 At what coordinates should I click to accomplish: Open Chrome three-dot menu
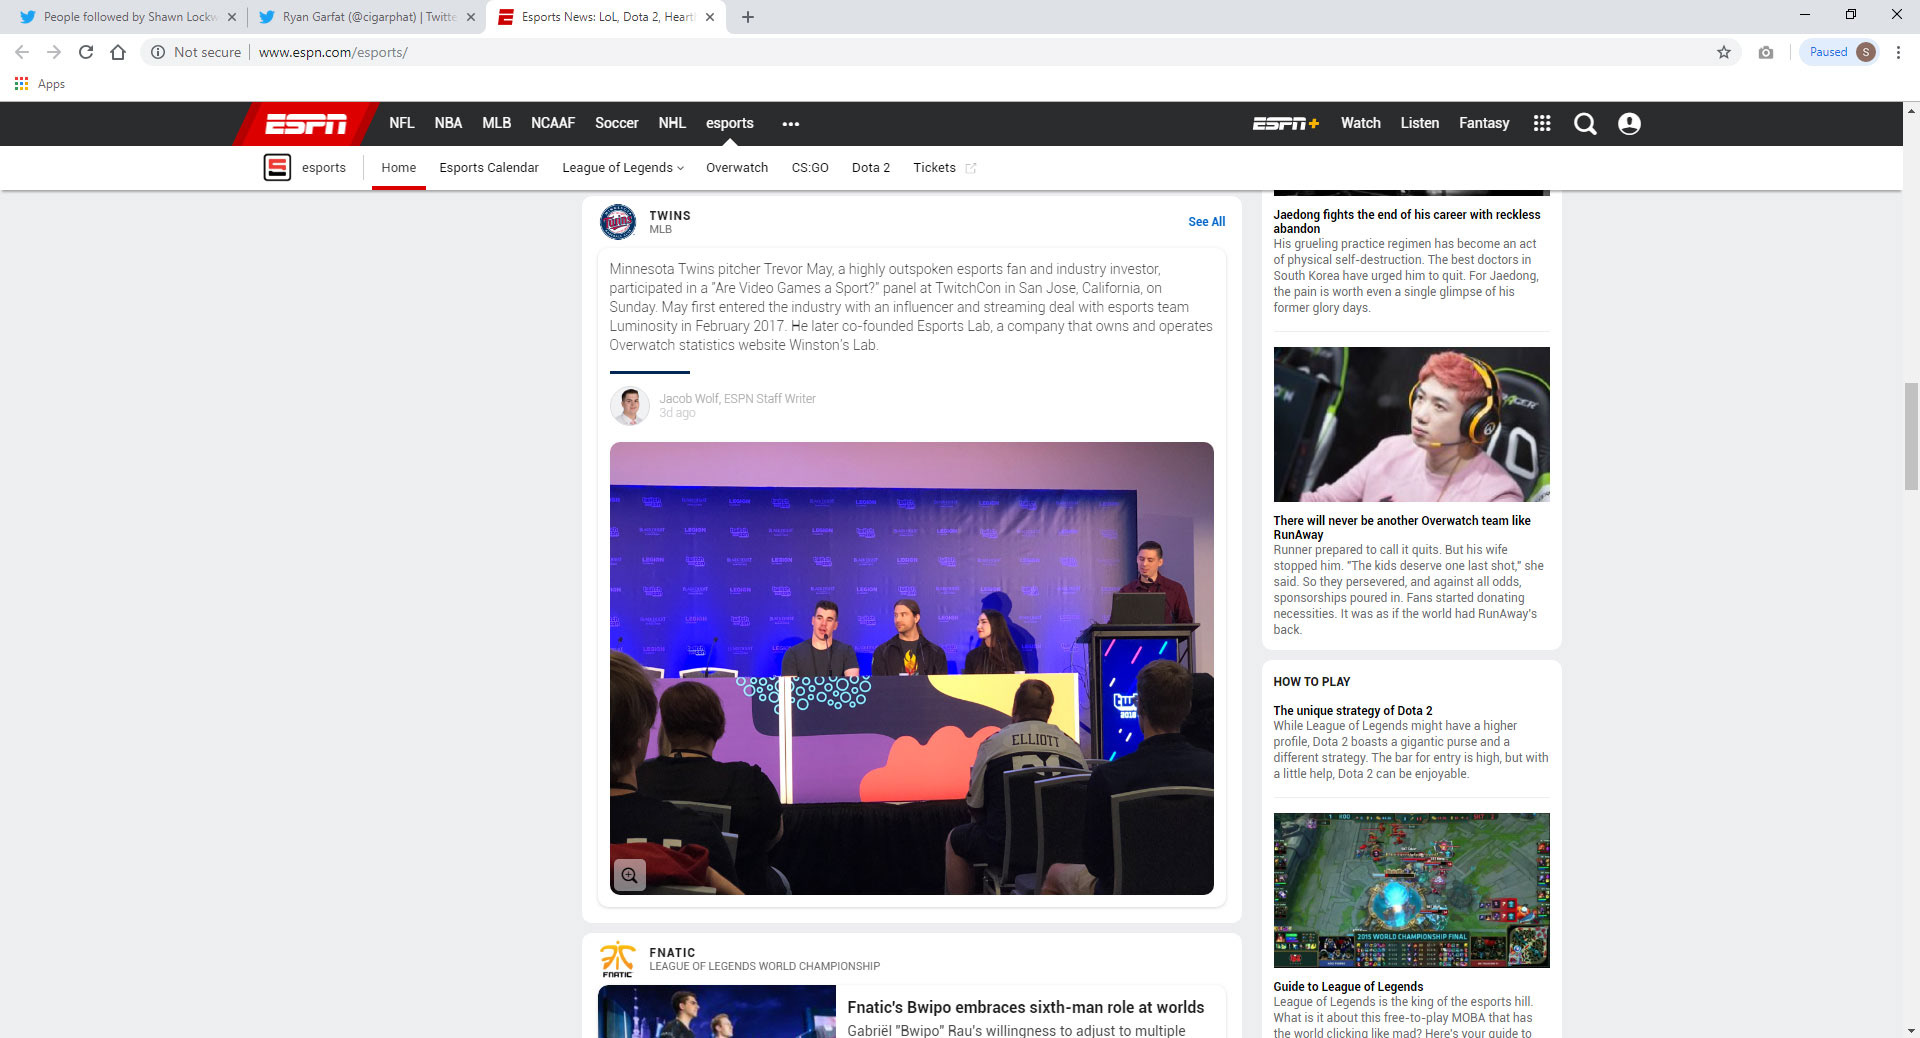coord(1898,52)
